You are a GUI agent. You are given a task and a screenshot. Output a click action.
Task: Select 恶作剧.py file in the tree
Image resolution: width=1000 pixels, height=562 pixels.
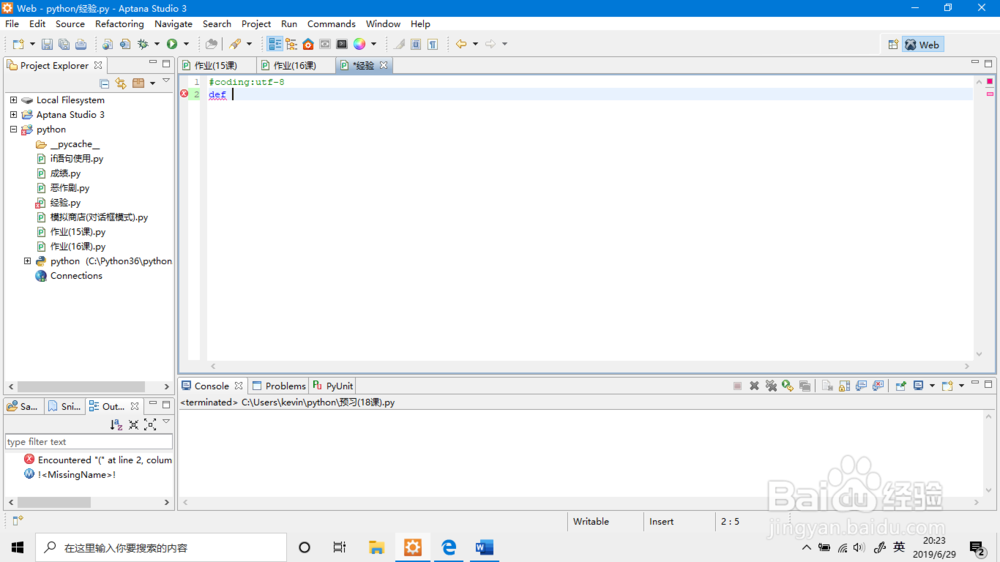[70, 188]
